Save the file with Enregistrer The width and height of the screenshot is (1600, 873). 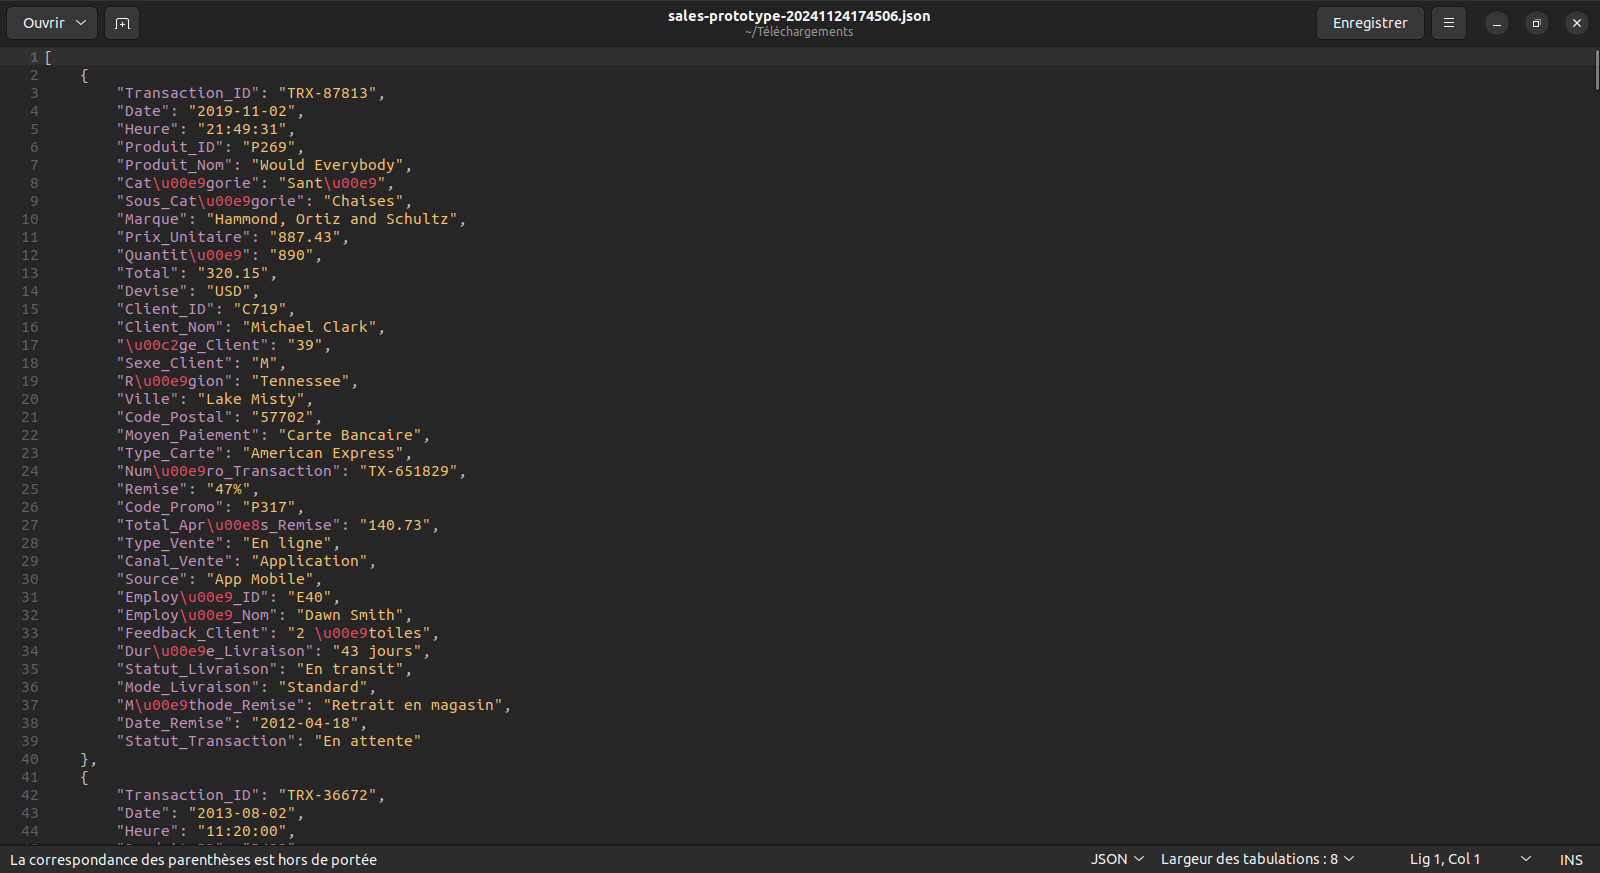[1369, 23]
